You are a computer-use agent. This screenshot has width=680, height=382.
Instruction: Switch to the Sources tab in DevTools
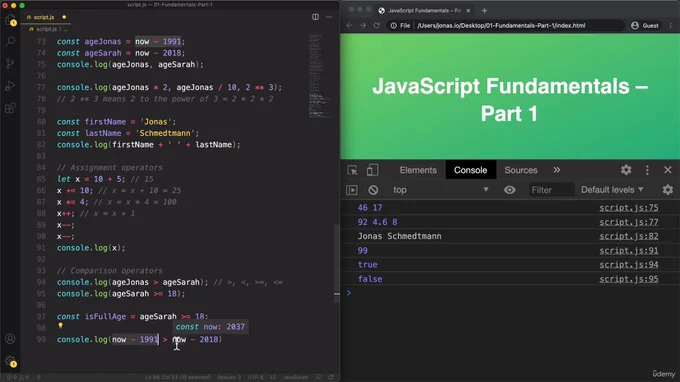click(521, 170)
